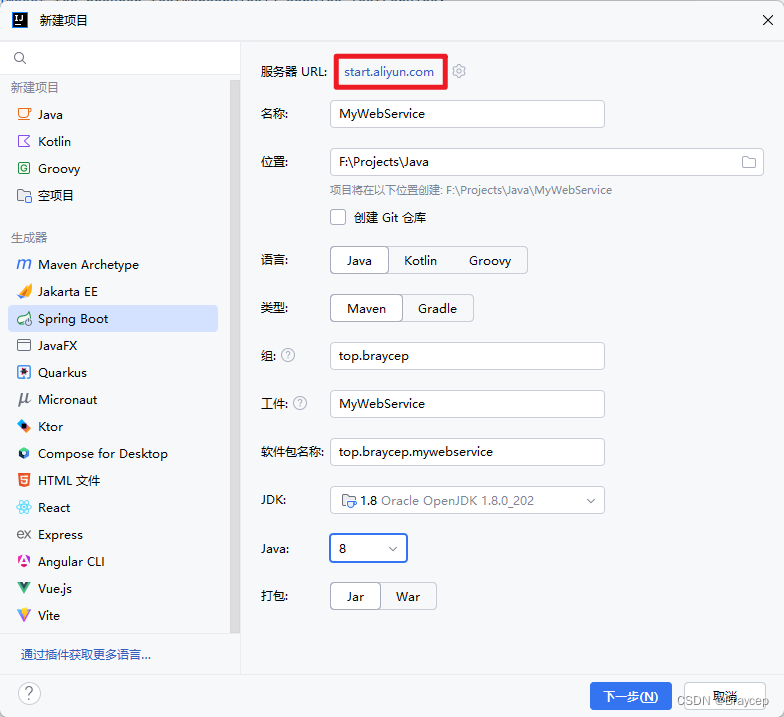This screenshot has height=717, width=784.
Task: Click the sidebar search field
Action: coord(120,58)
